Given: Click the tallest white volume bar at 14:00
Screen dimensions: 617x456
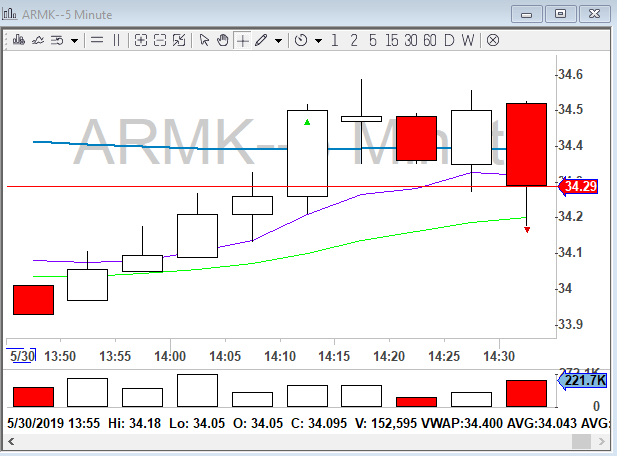Looking at the screenshot, I should 198,390.
